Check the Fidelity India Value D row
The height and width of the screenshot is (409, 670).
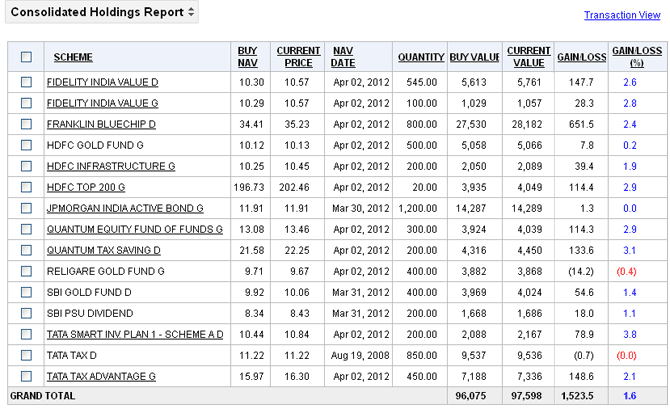[26, 82]
